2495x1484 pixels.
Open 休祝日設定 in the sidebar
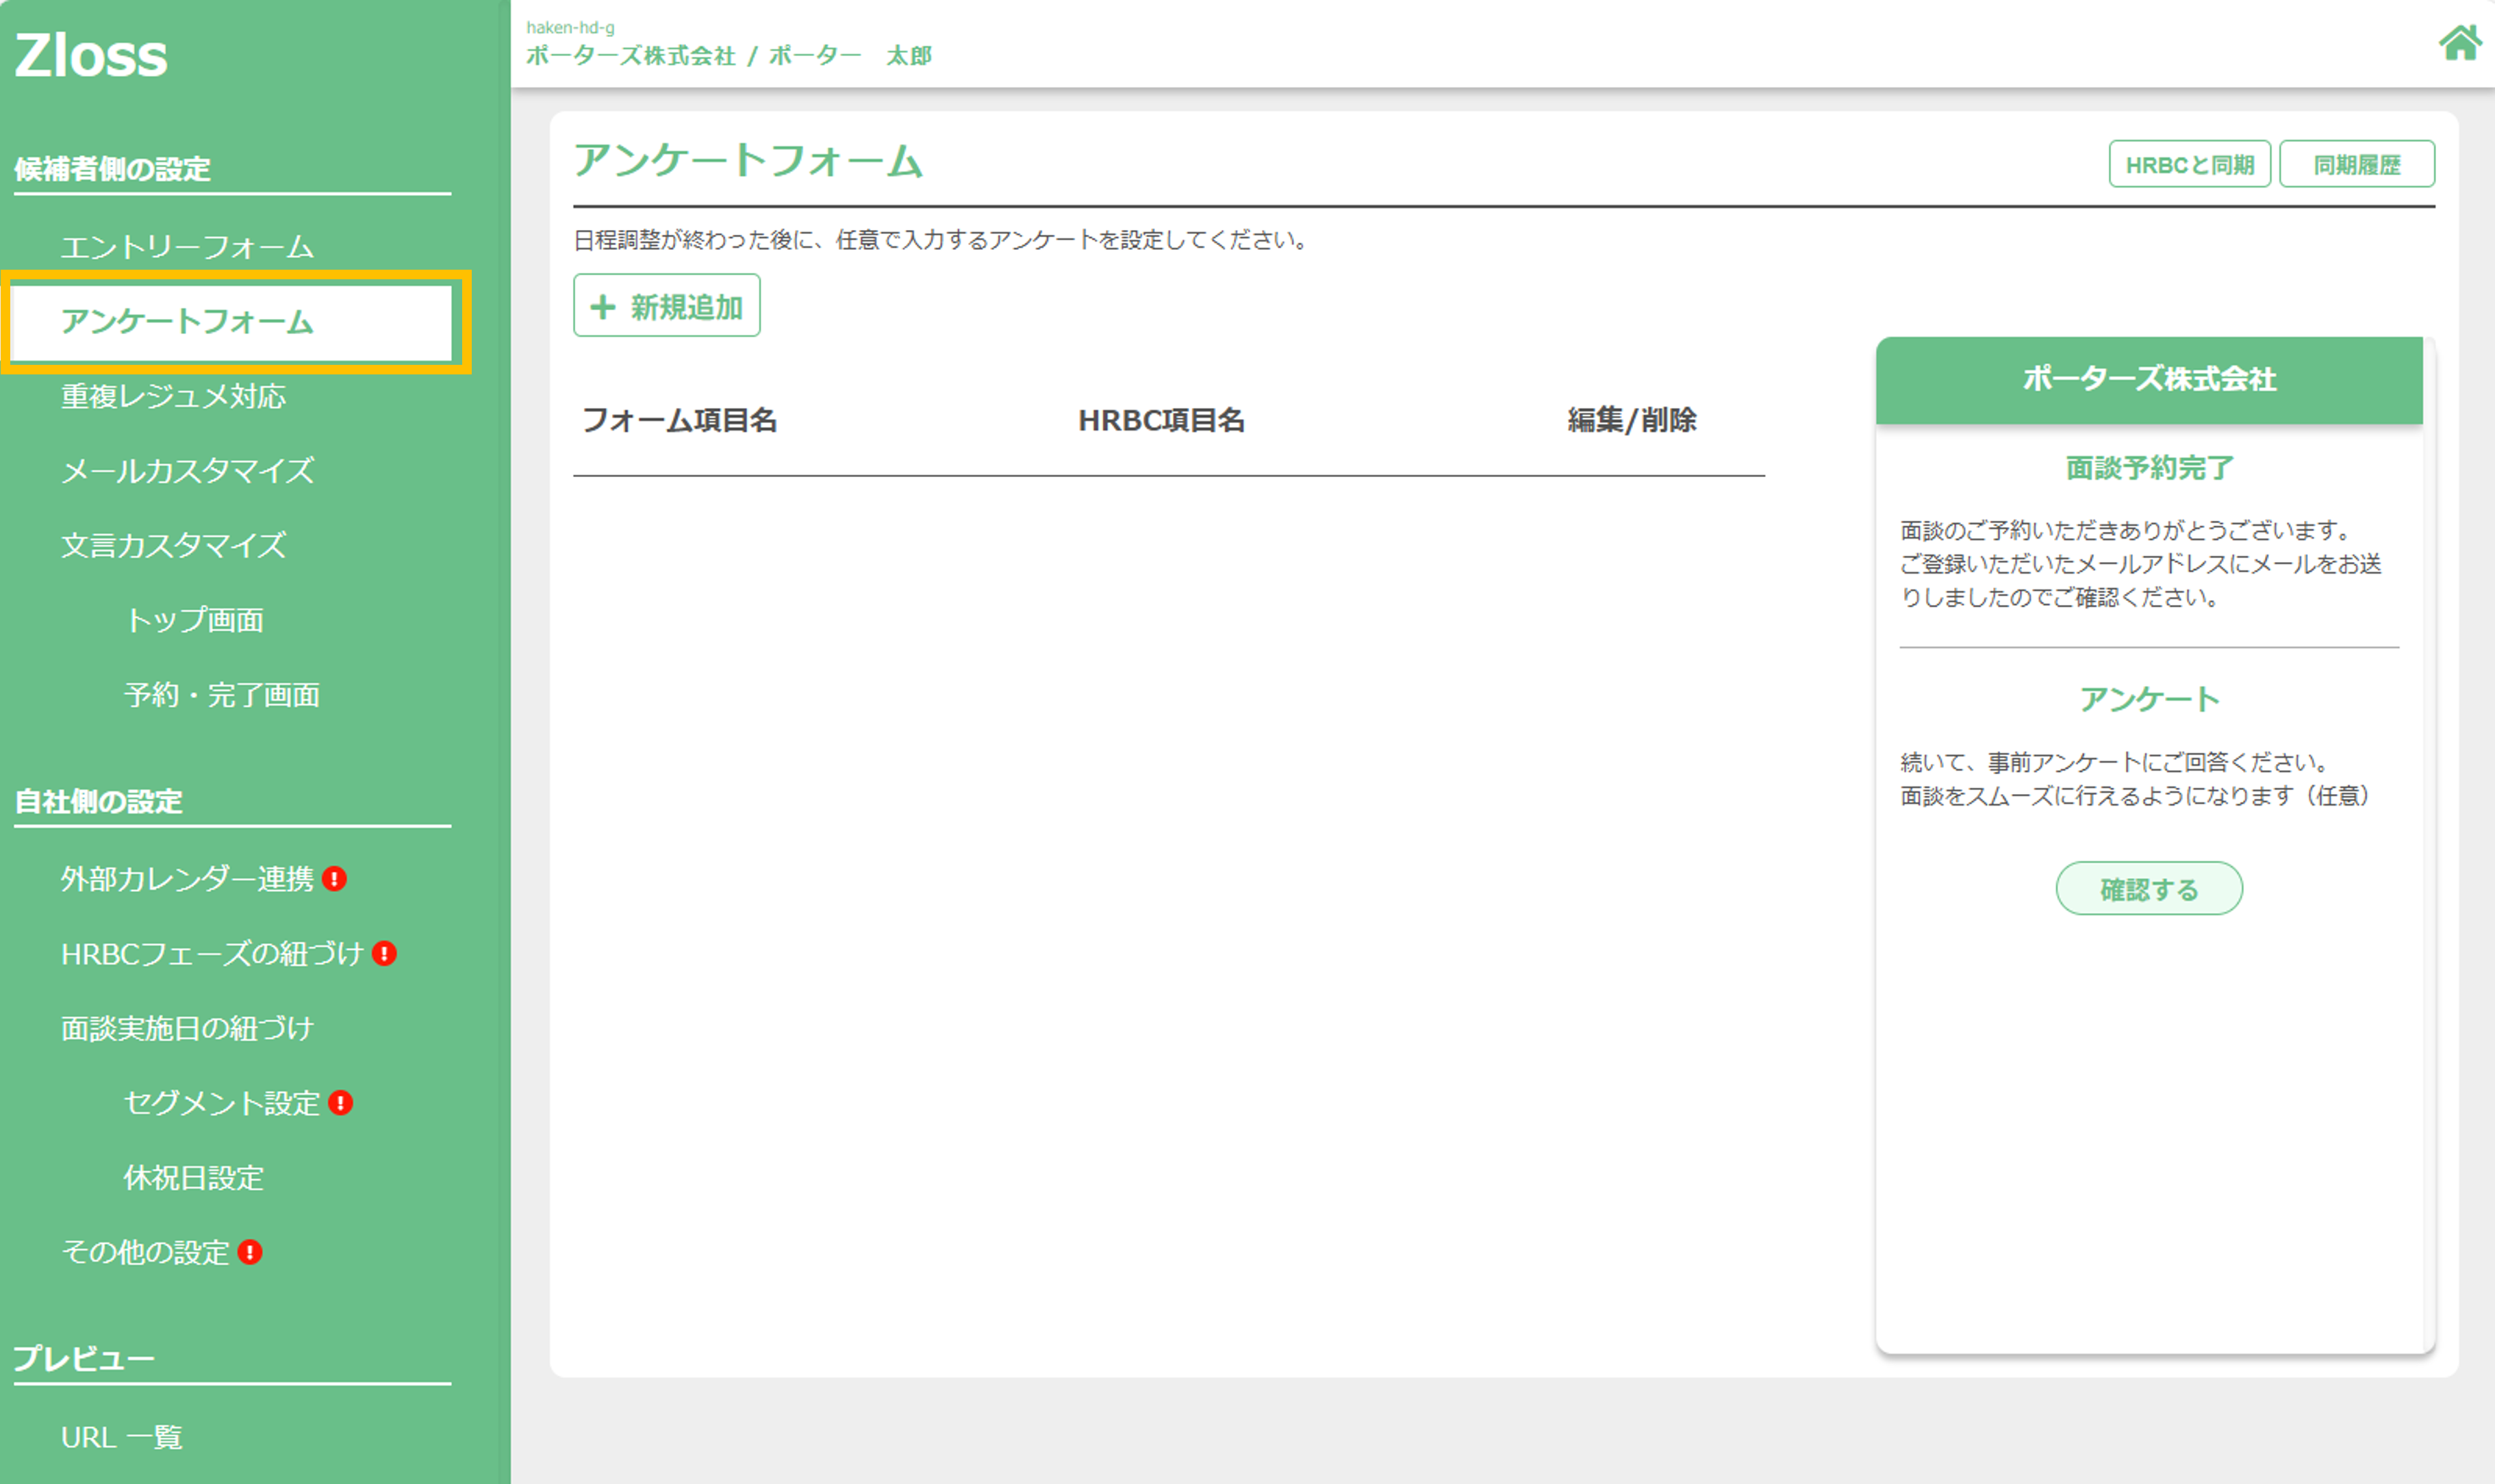point(194,1177)
